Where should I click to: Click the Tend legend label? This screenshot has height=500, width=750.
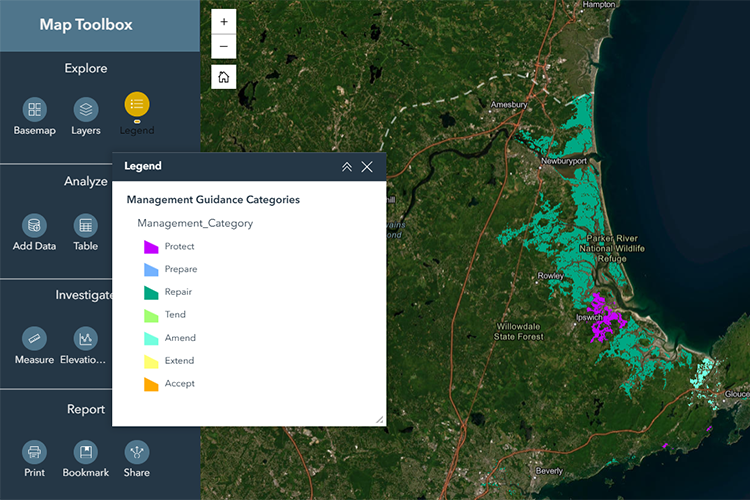point(175,314)
